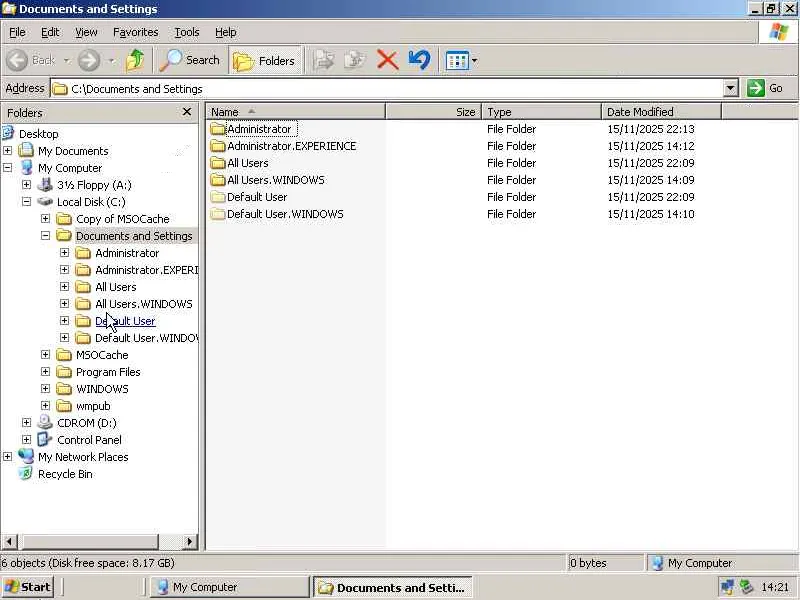Open the File menu

(17, 32)
